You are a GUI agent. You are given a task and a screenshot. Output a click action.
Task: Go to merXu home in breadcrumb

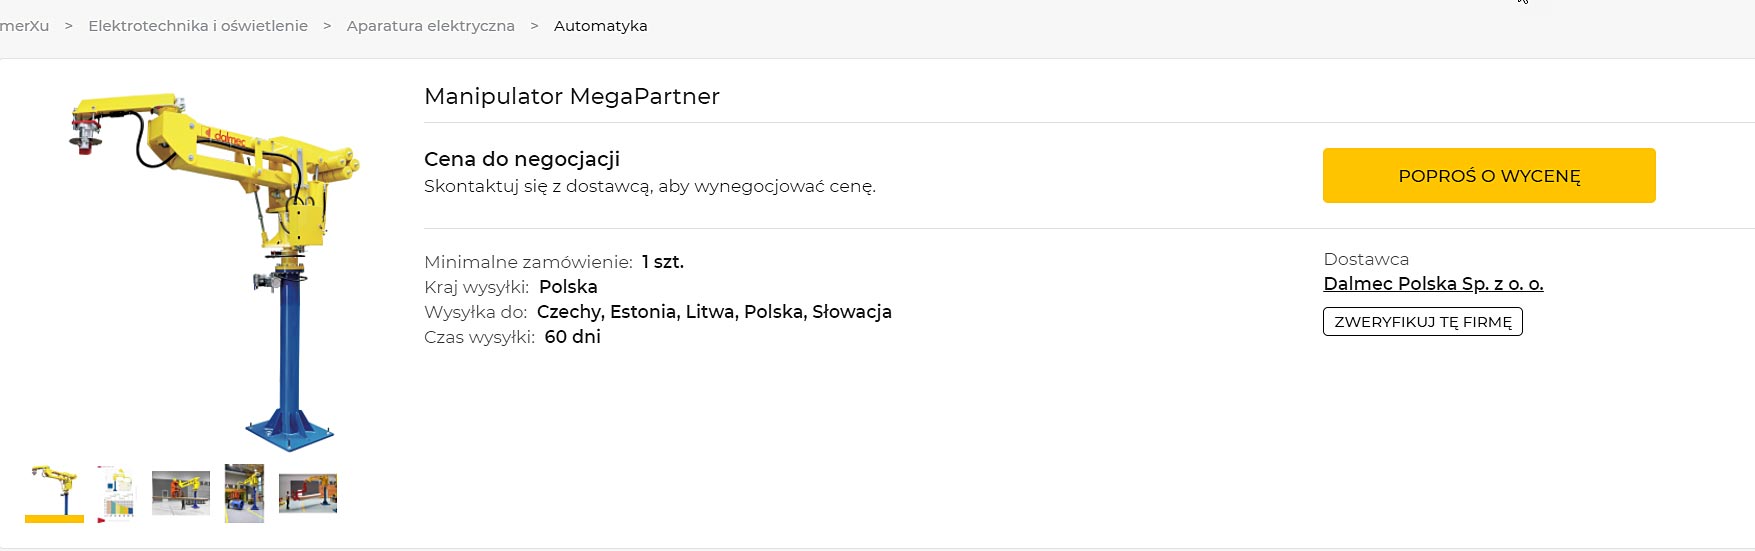click(24, 26)
